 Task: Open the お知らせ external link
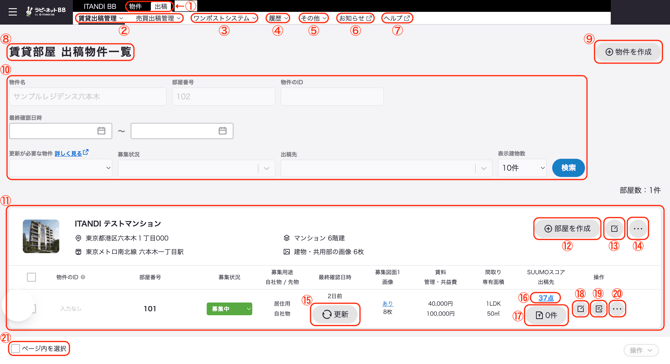[355, 18]
